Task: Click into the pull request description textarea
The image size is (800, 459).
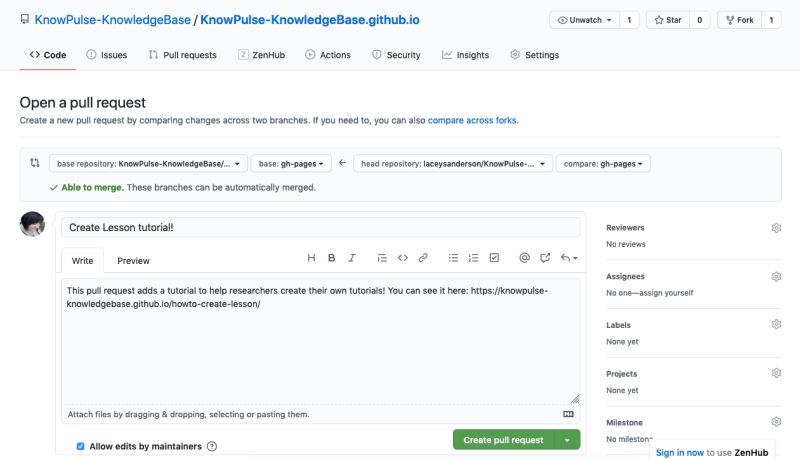Action: click(x=320, y=342)
